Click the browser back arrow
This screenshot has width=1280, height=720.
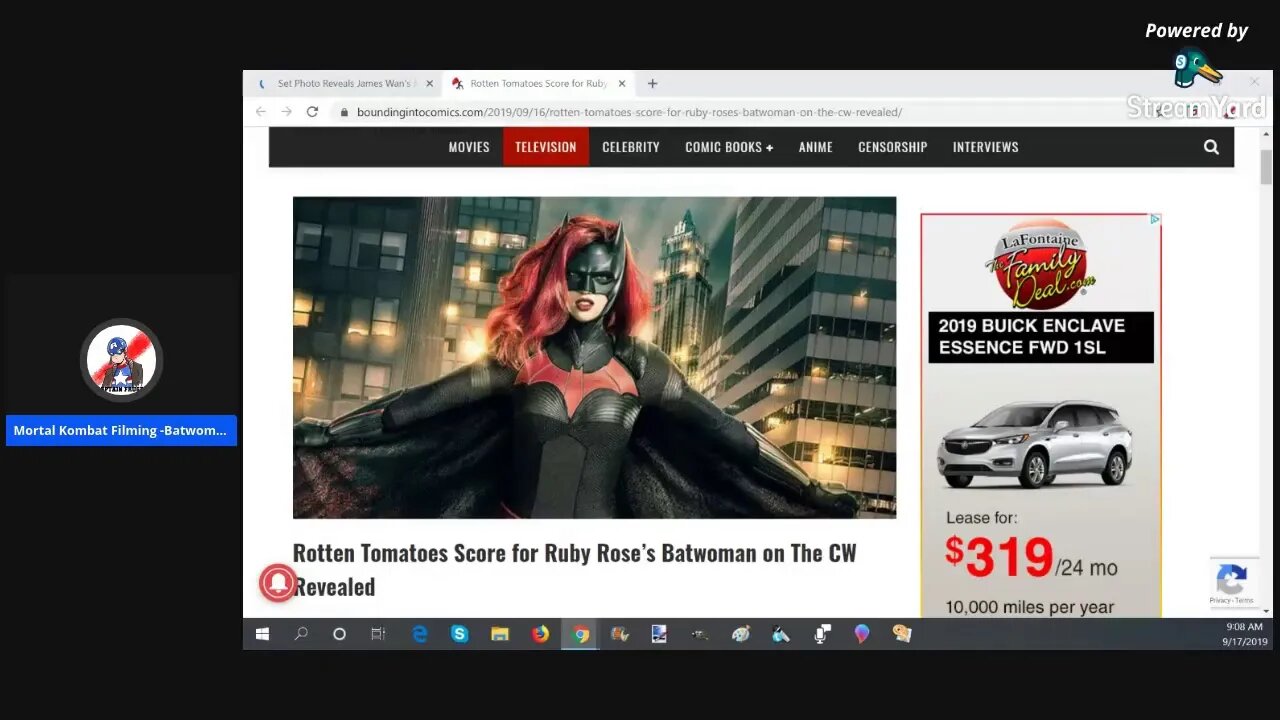(261, 112)
